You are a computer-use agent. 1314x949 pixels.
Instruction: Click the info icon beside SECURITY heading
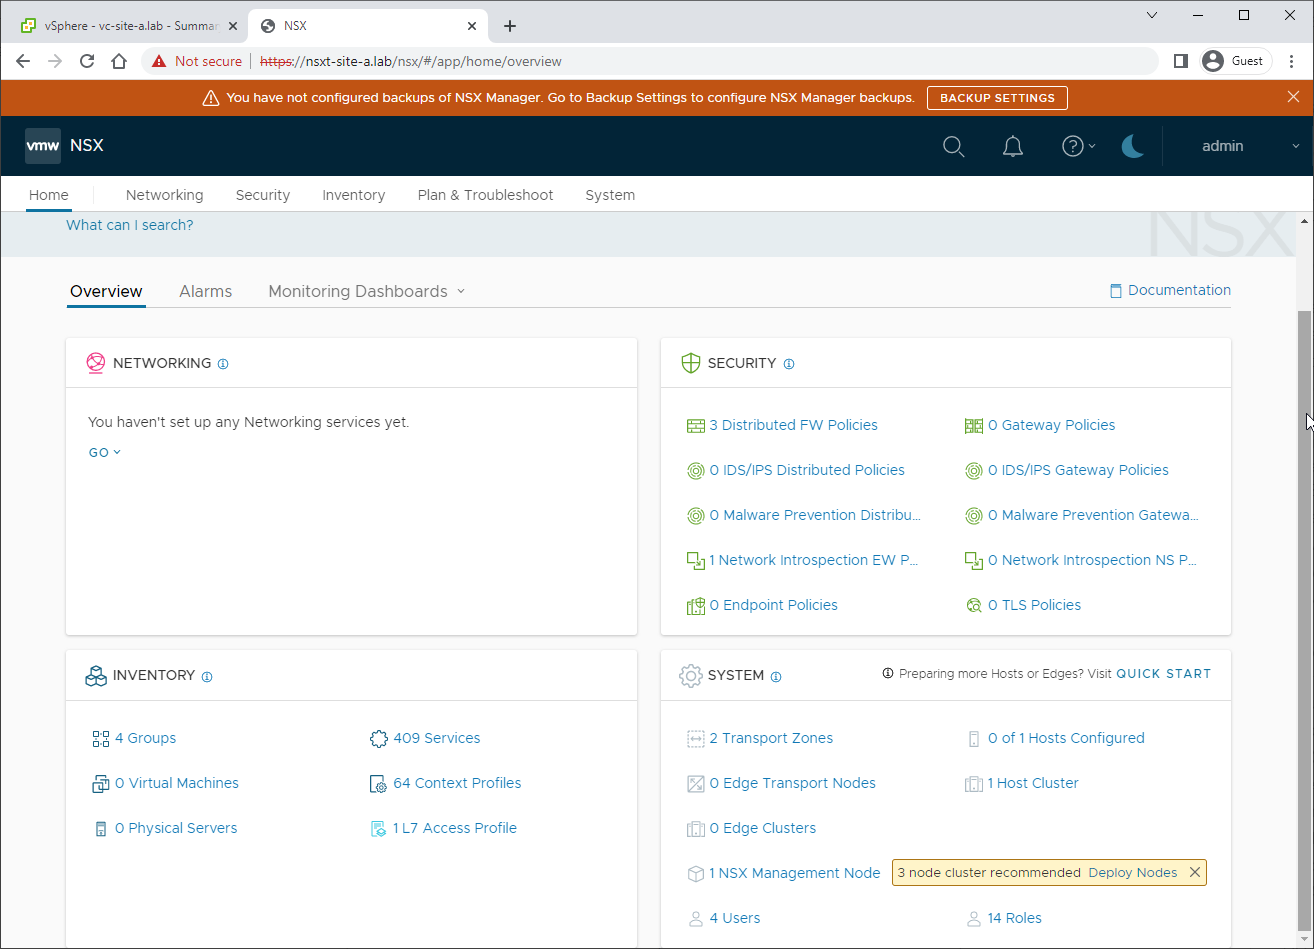click(x=789, y=364)
